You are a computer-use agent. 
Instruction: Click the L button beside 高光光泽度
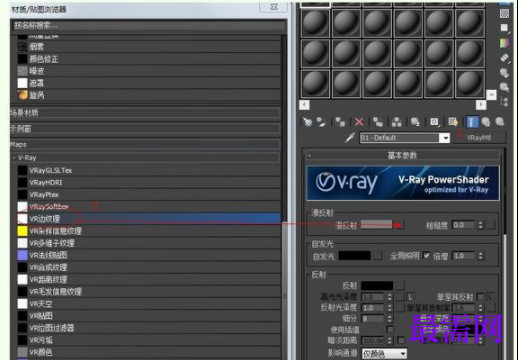point(410,297)
